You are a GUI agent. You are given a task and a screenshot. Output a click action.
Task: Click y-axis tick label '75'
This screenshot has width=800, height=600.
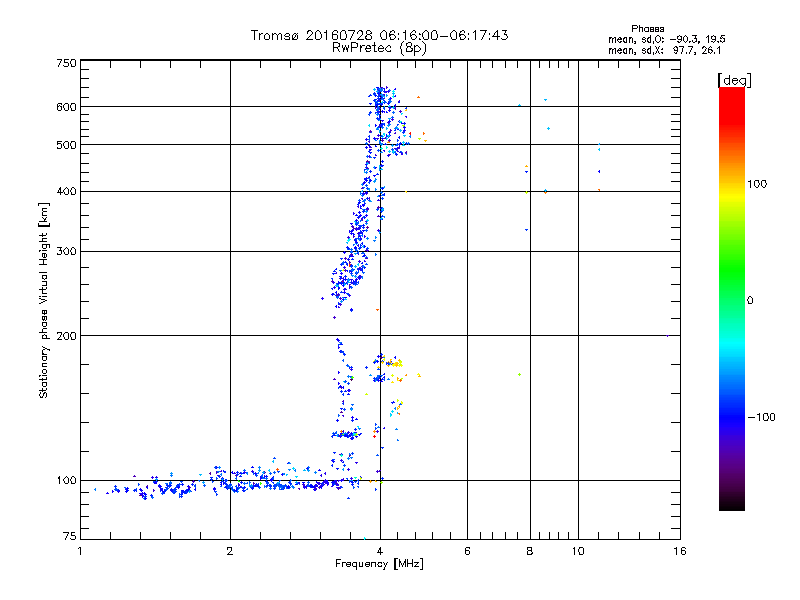[x=70, y=536]
